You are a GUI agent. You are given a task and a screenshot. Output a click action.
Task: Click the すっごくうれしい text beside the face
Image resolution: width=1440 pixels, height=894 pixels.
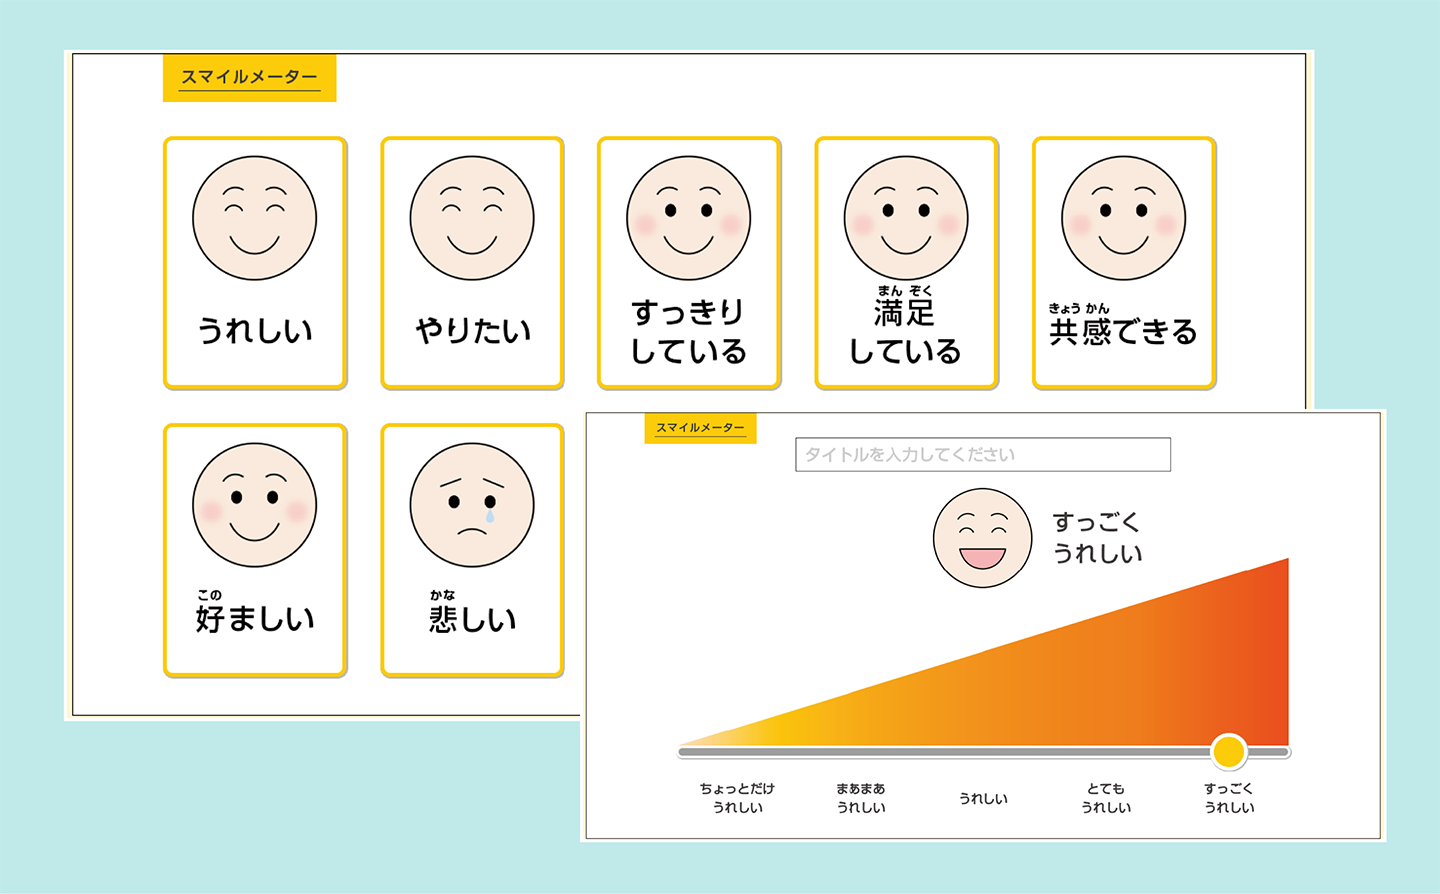coord(1100,535)
